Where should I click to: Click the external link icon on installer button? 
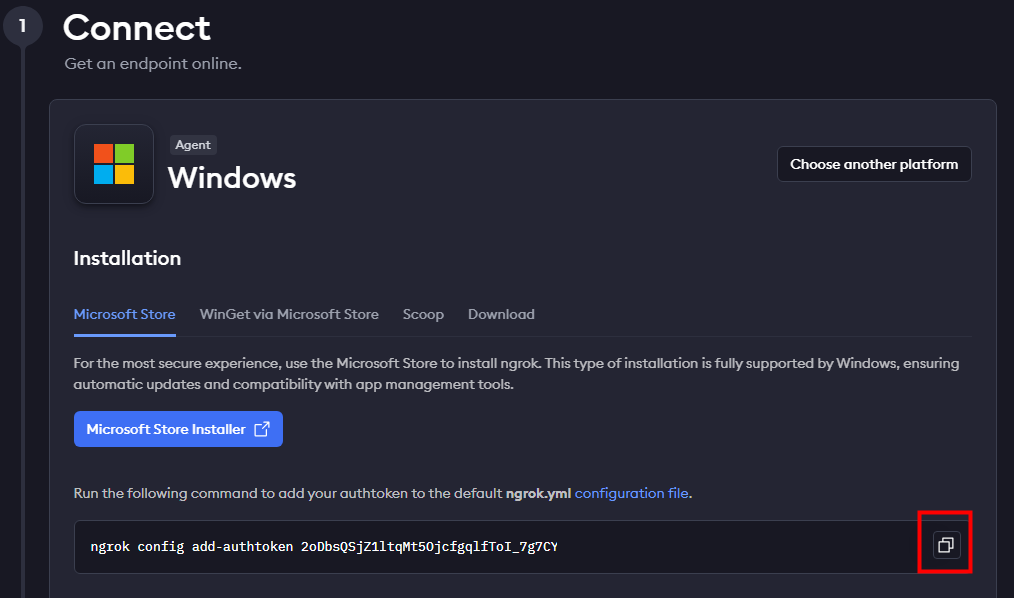[262, 429]
